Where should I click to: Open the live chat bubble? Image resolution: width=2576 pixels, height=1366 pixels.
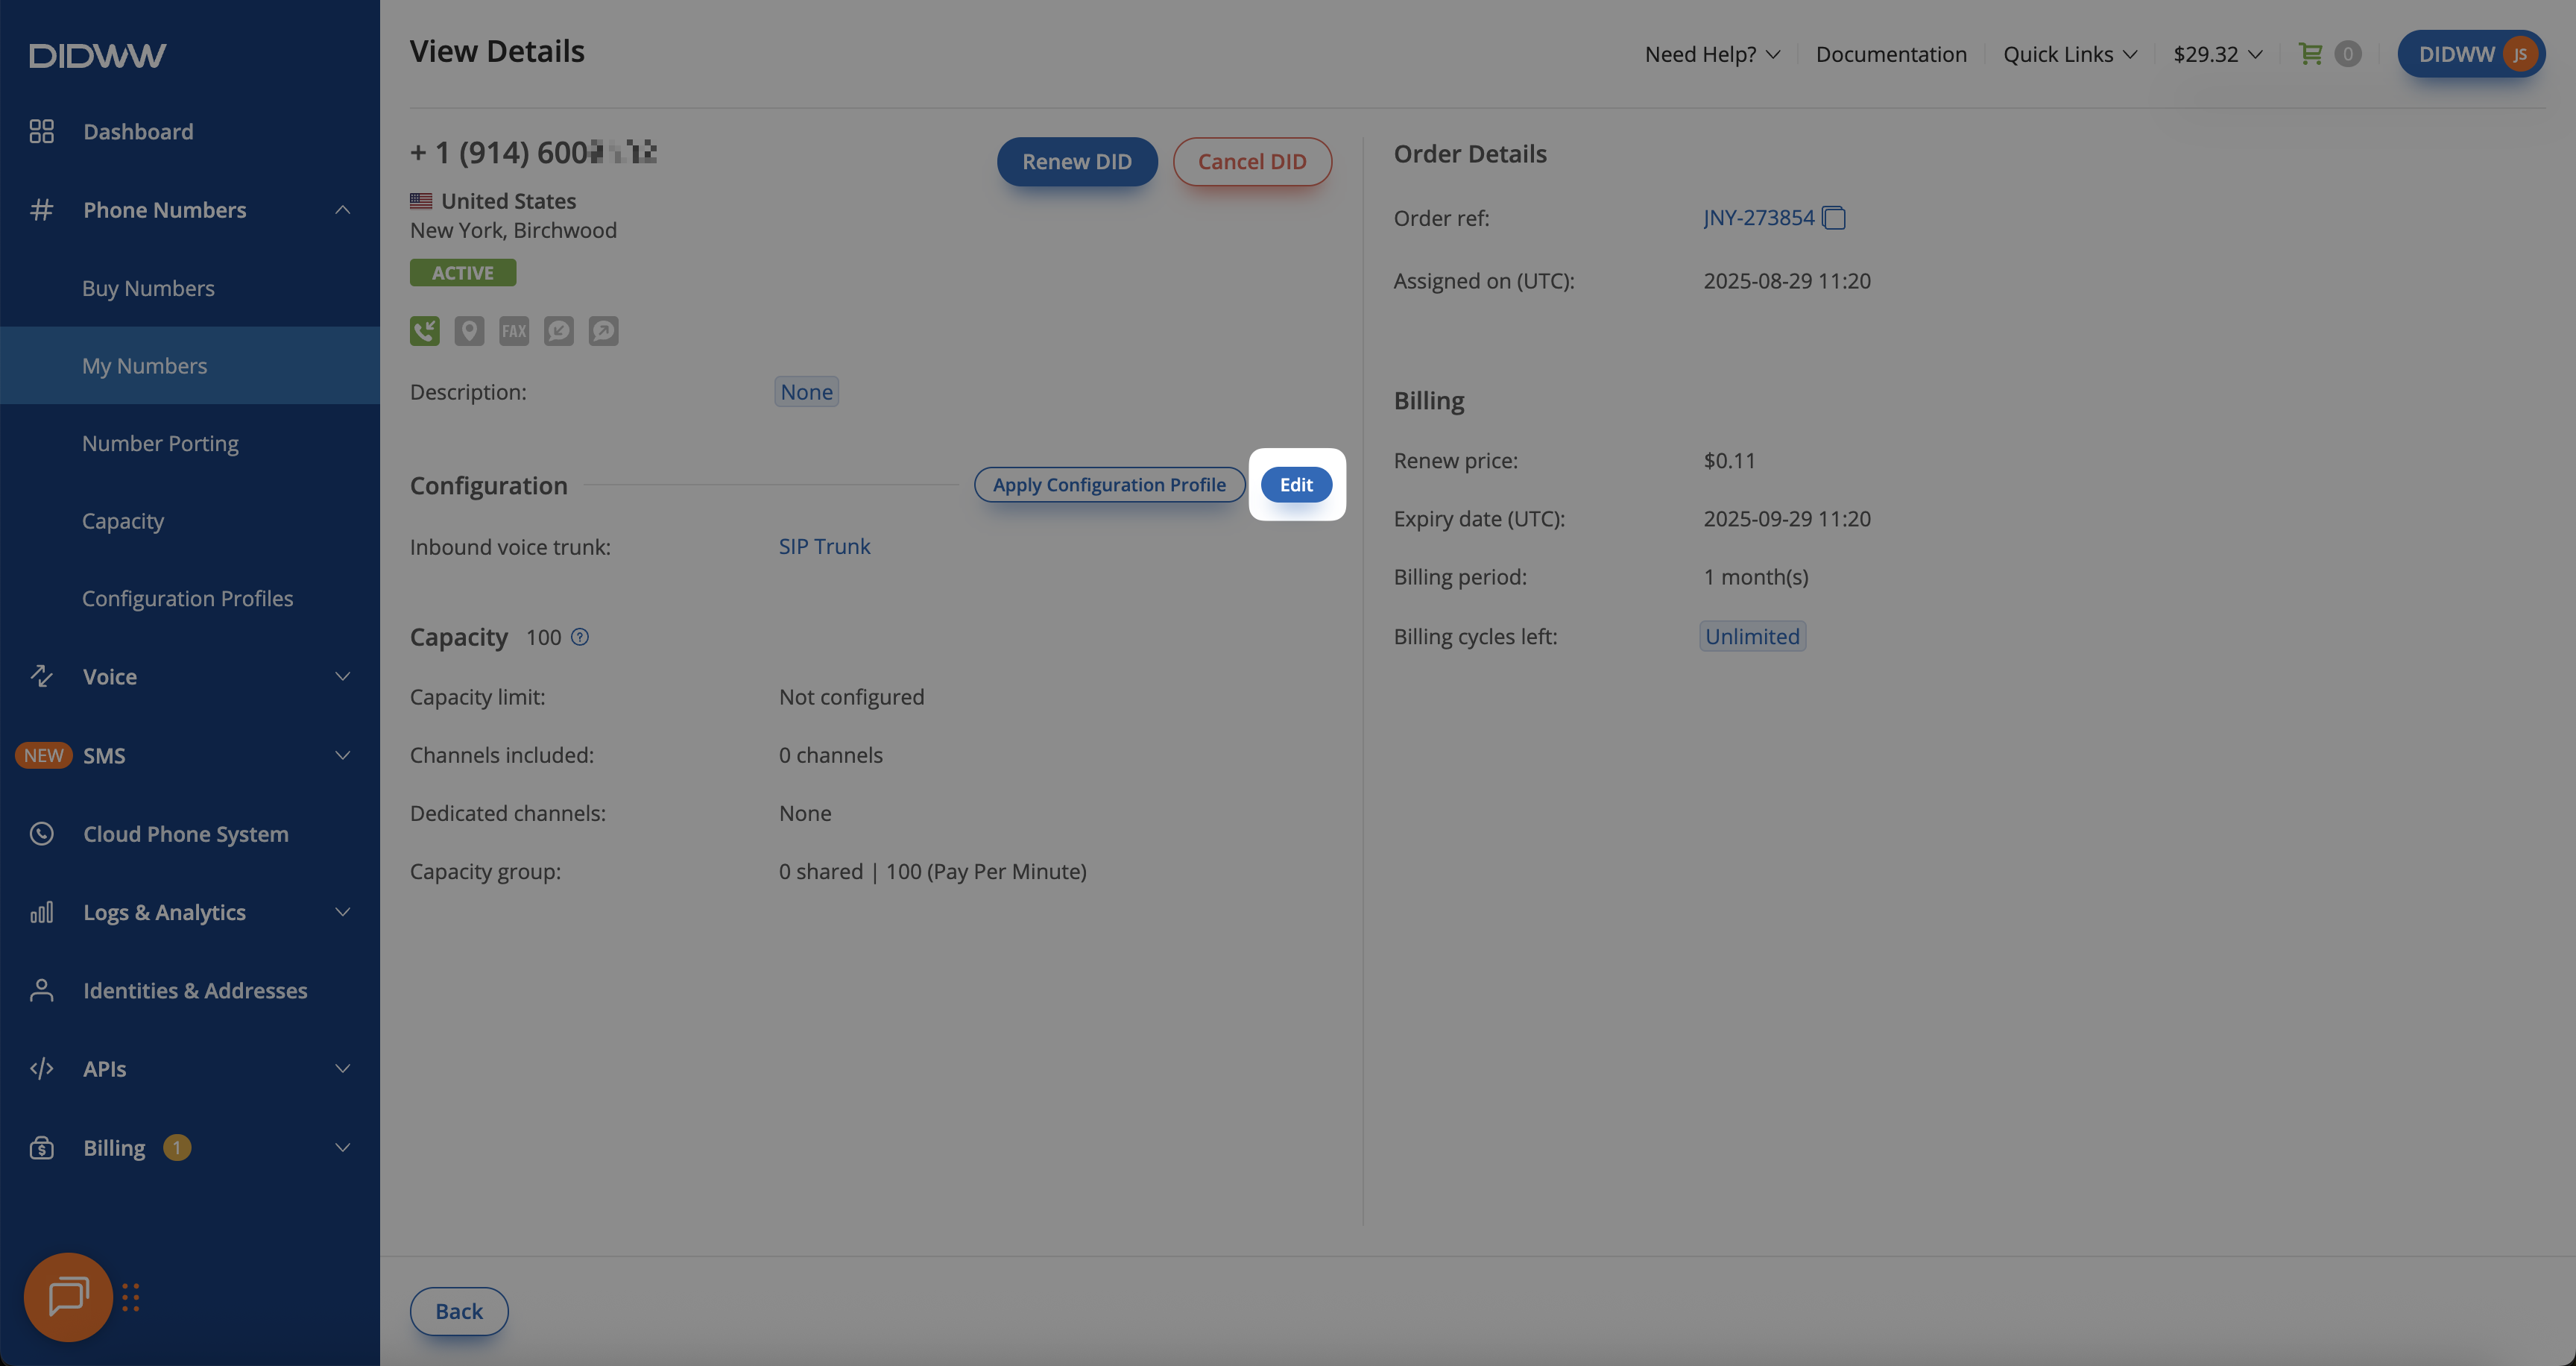(x=68, y=1296)
